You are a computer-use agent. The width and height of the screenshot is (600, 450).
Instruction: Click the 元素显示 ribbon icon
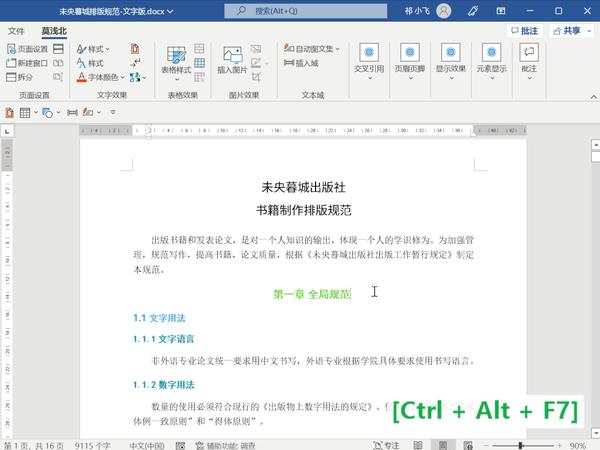(490, 59)
